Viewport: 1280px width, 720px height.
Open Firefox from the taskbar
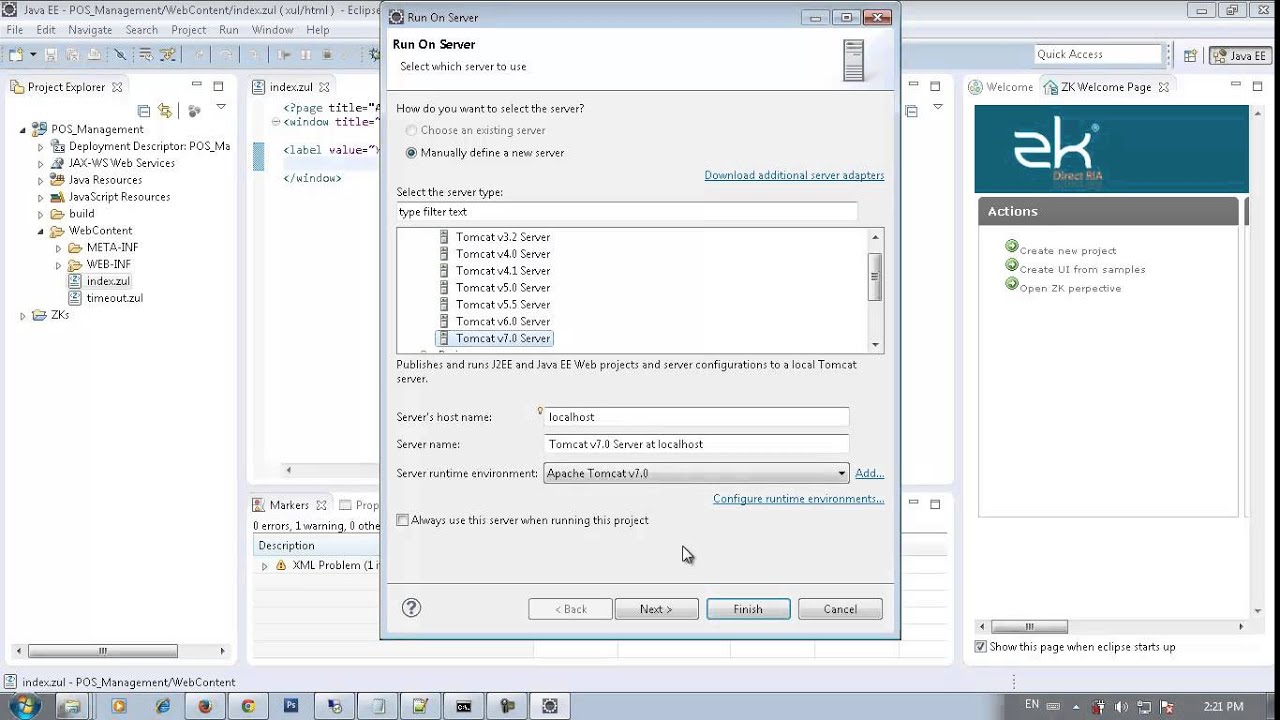[x=205, y=706]
